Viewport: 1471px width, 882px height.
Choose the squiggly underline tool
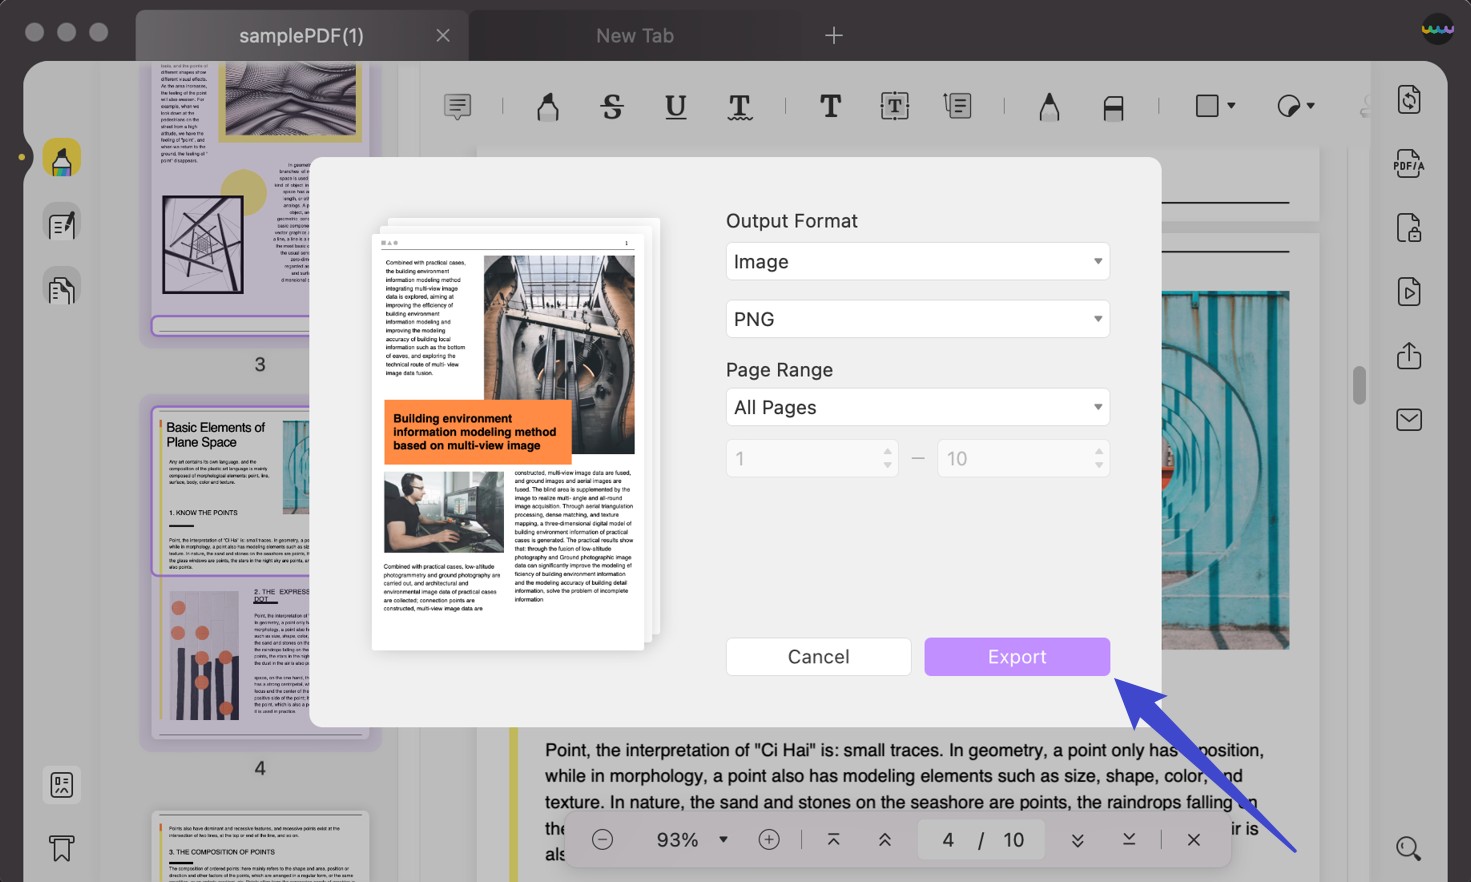739,106
